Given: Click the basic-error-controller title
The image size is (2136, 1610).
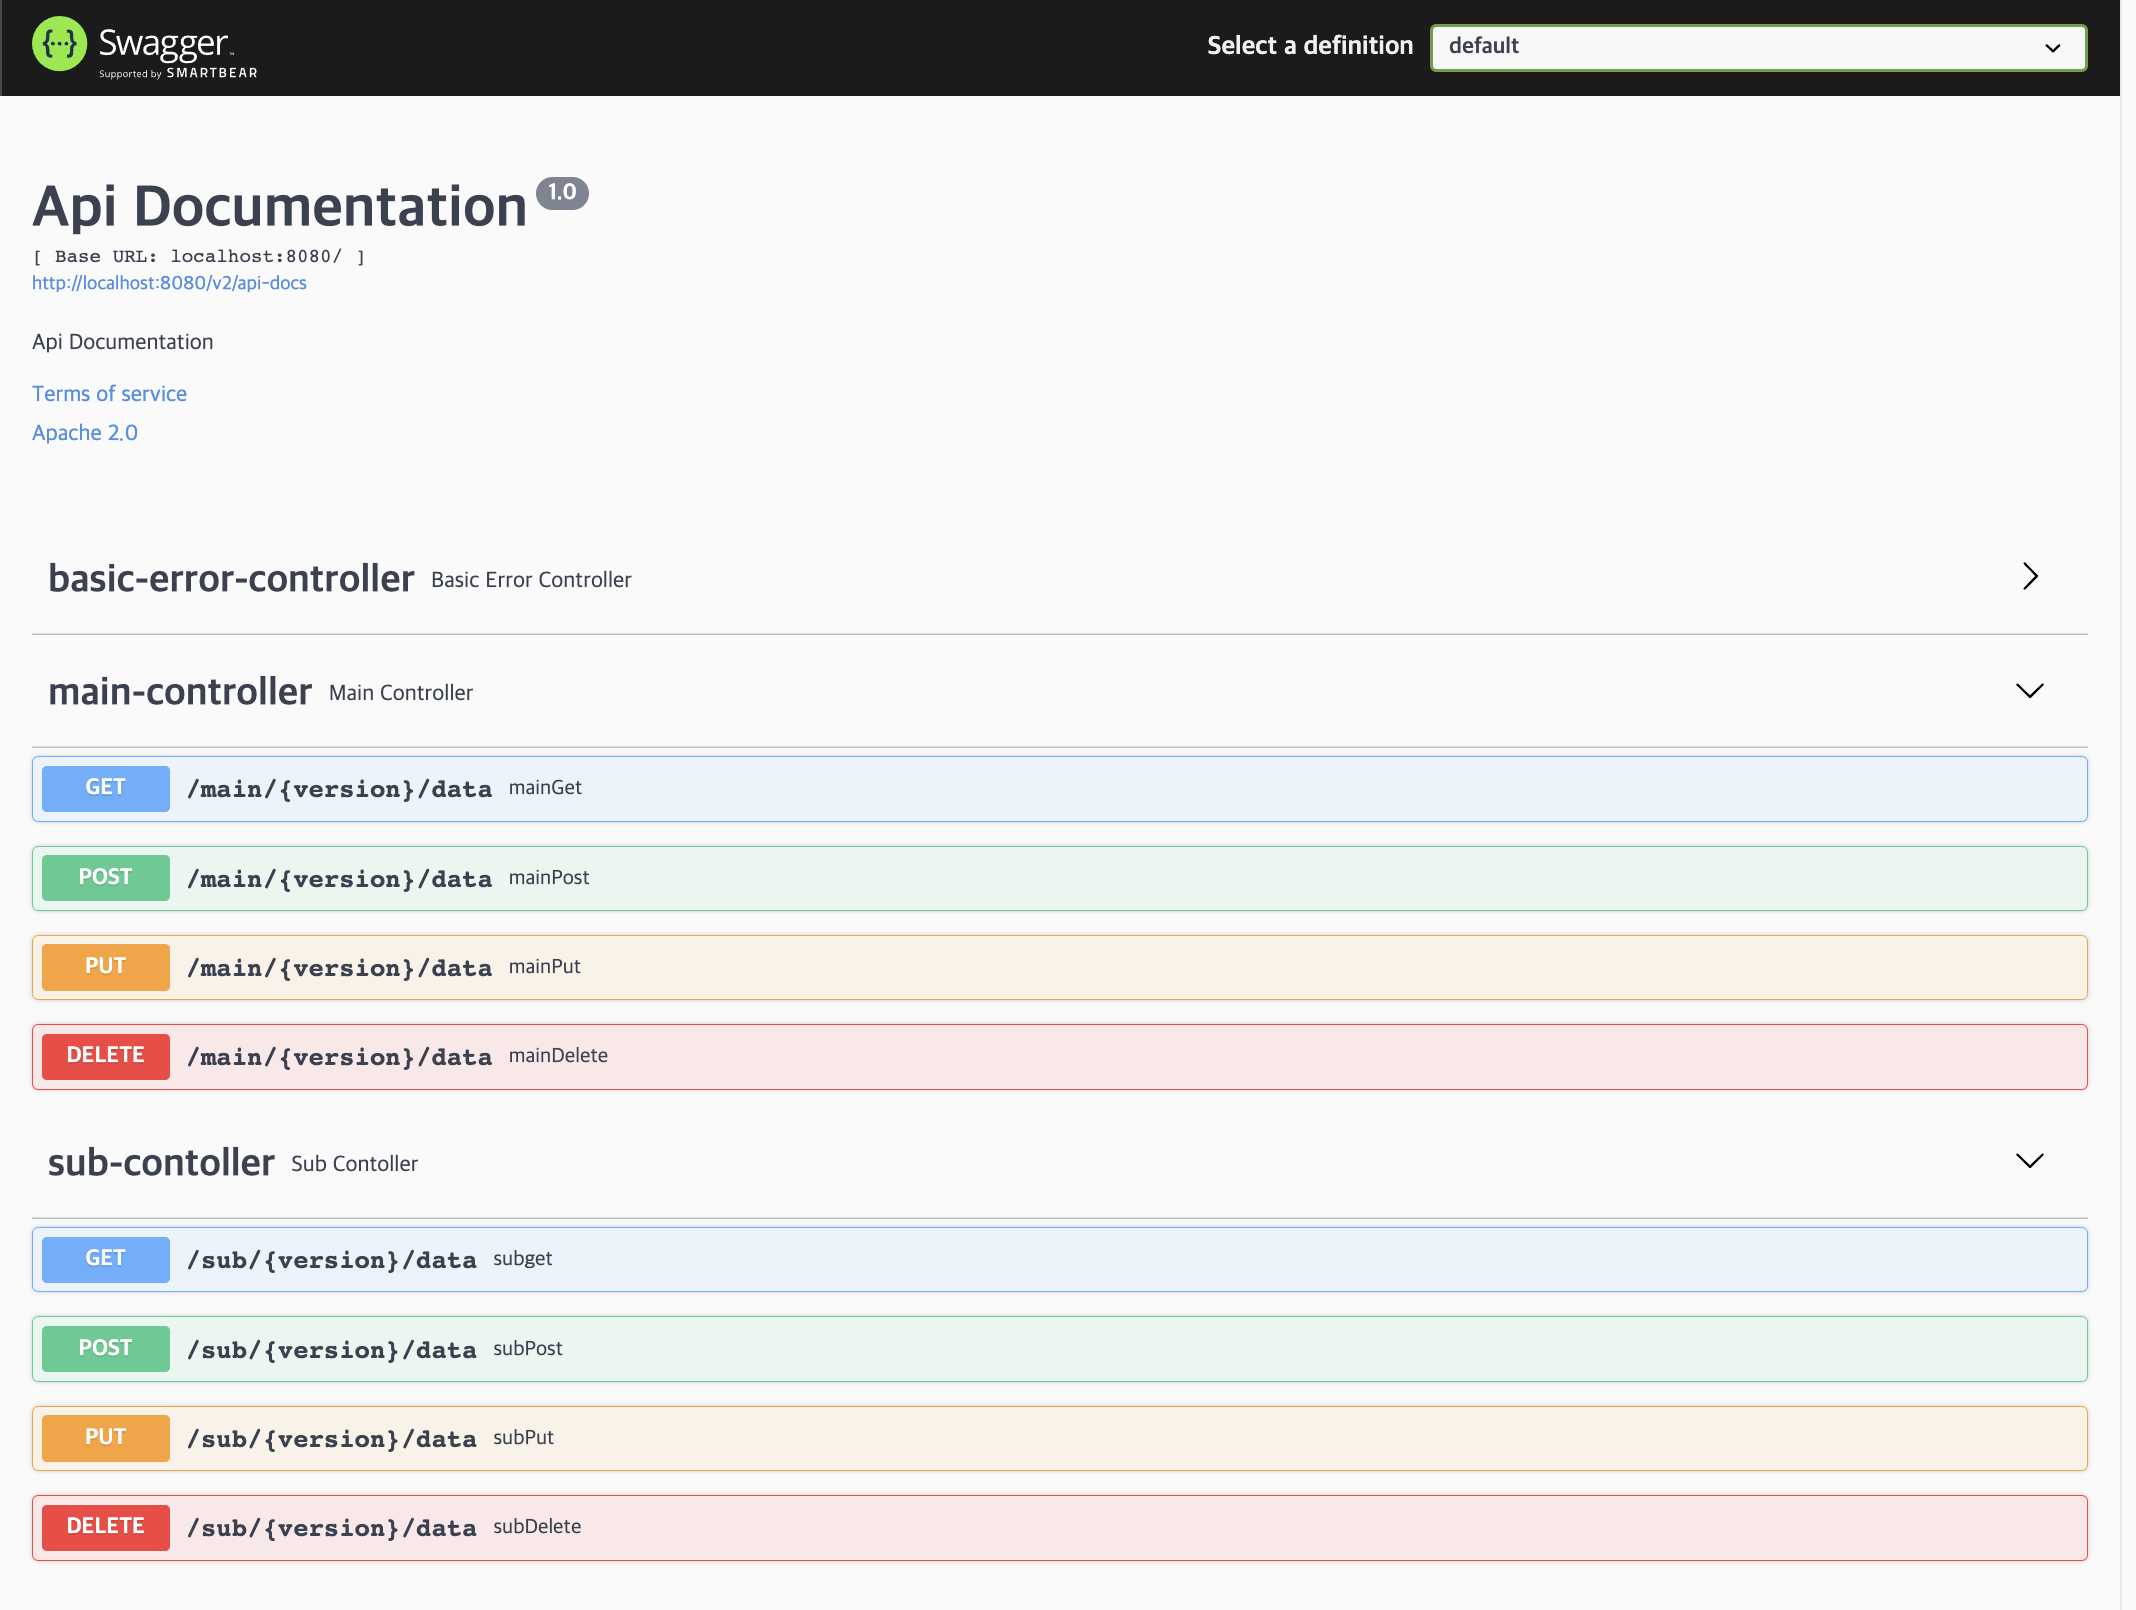Looking at the screenshot, I should [x=231, y=579].
